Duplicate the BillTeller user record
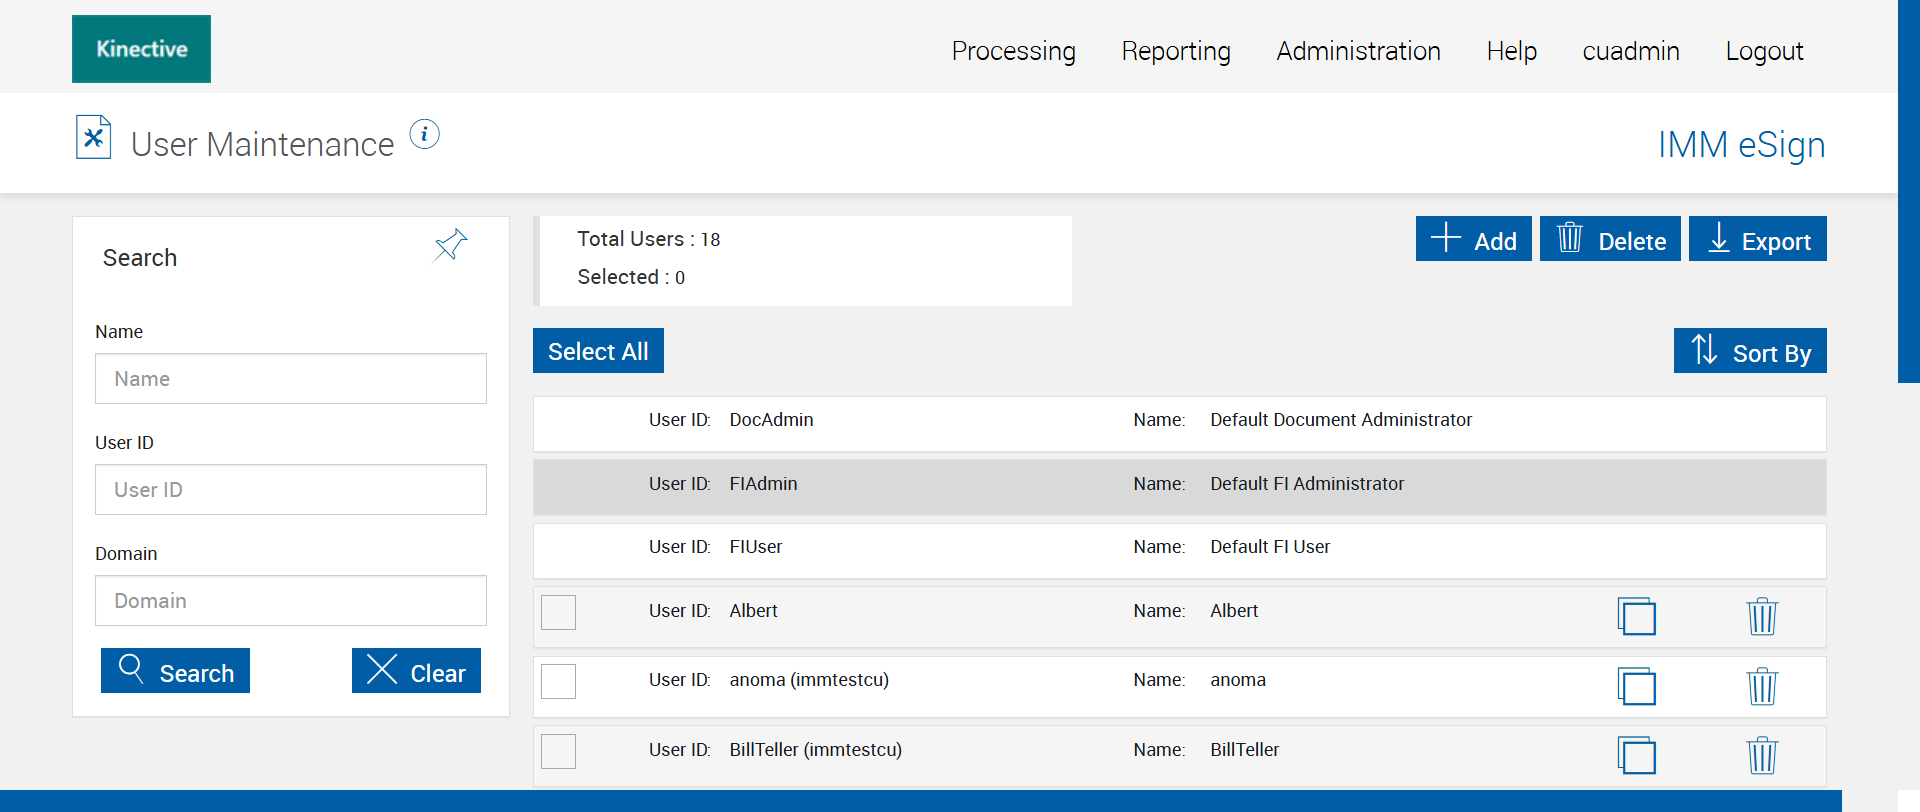 point(1636,755)
